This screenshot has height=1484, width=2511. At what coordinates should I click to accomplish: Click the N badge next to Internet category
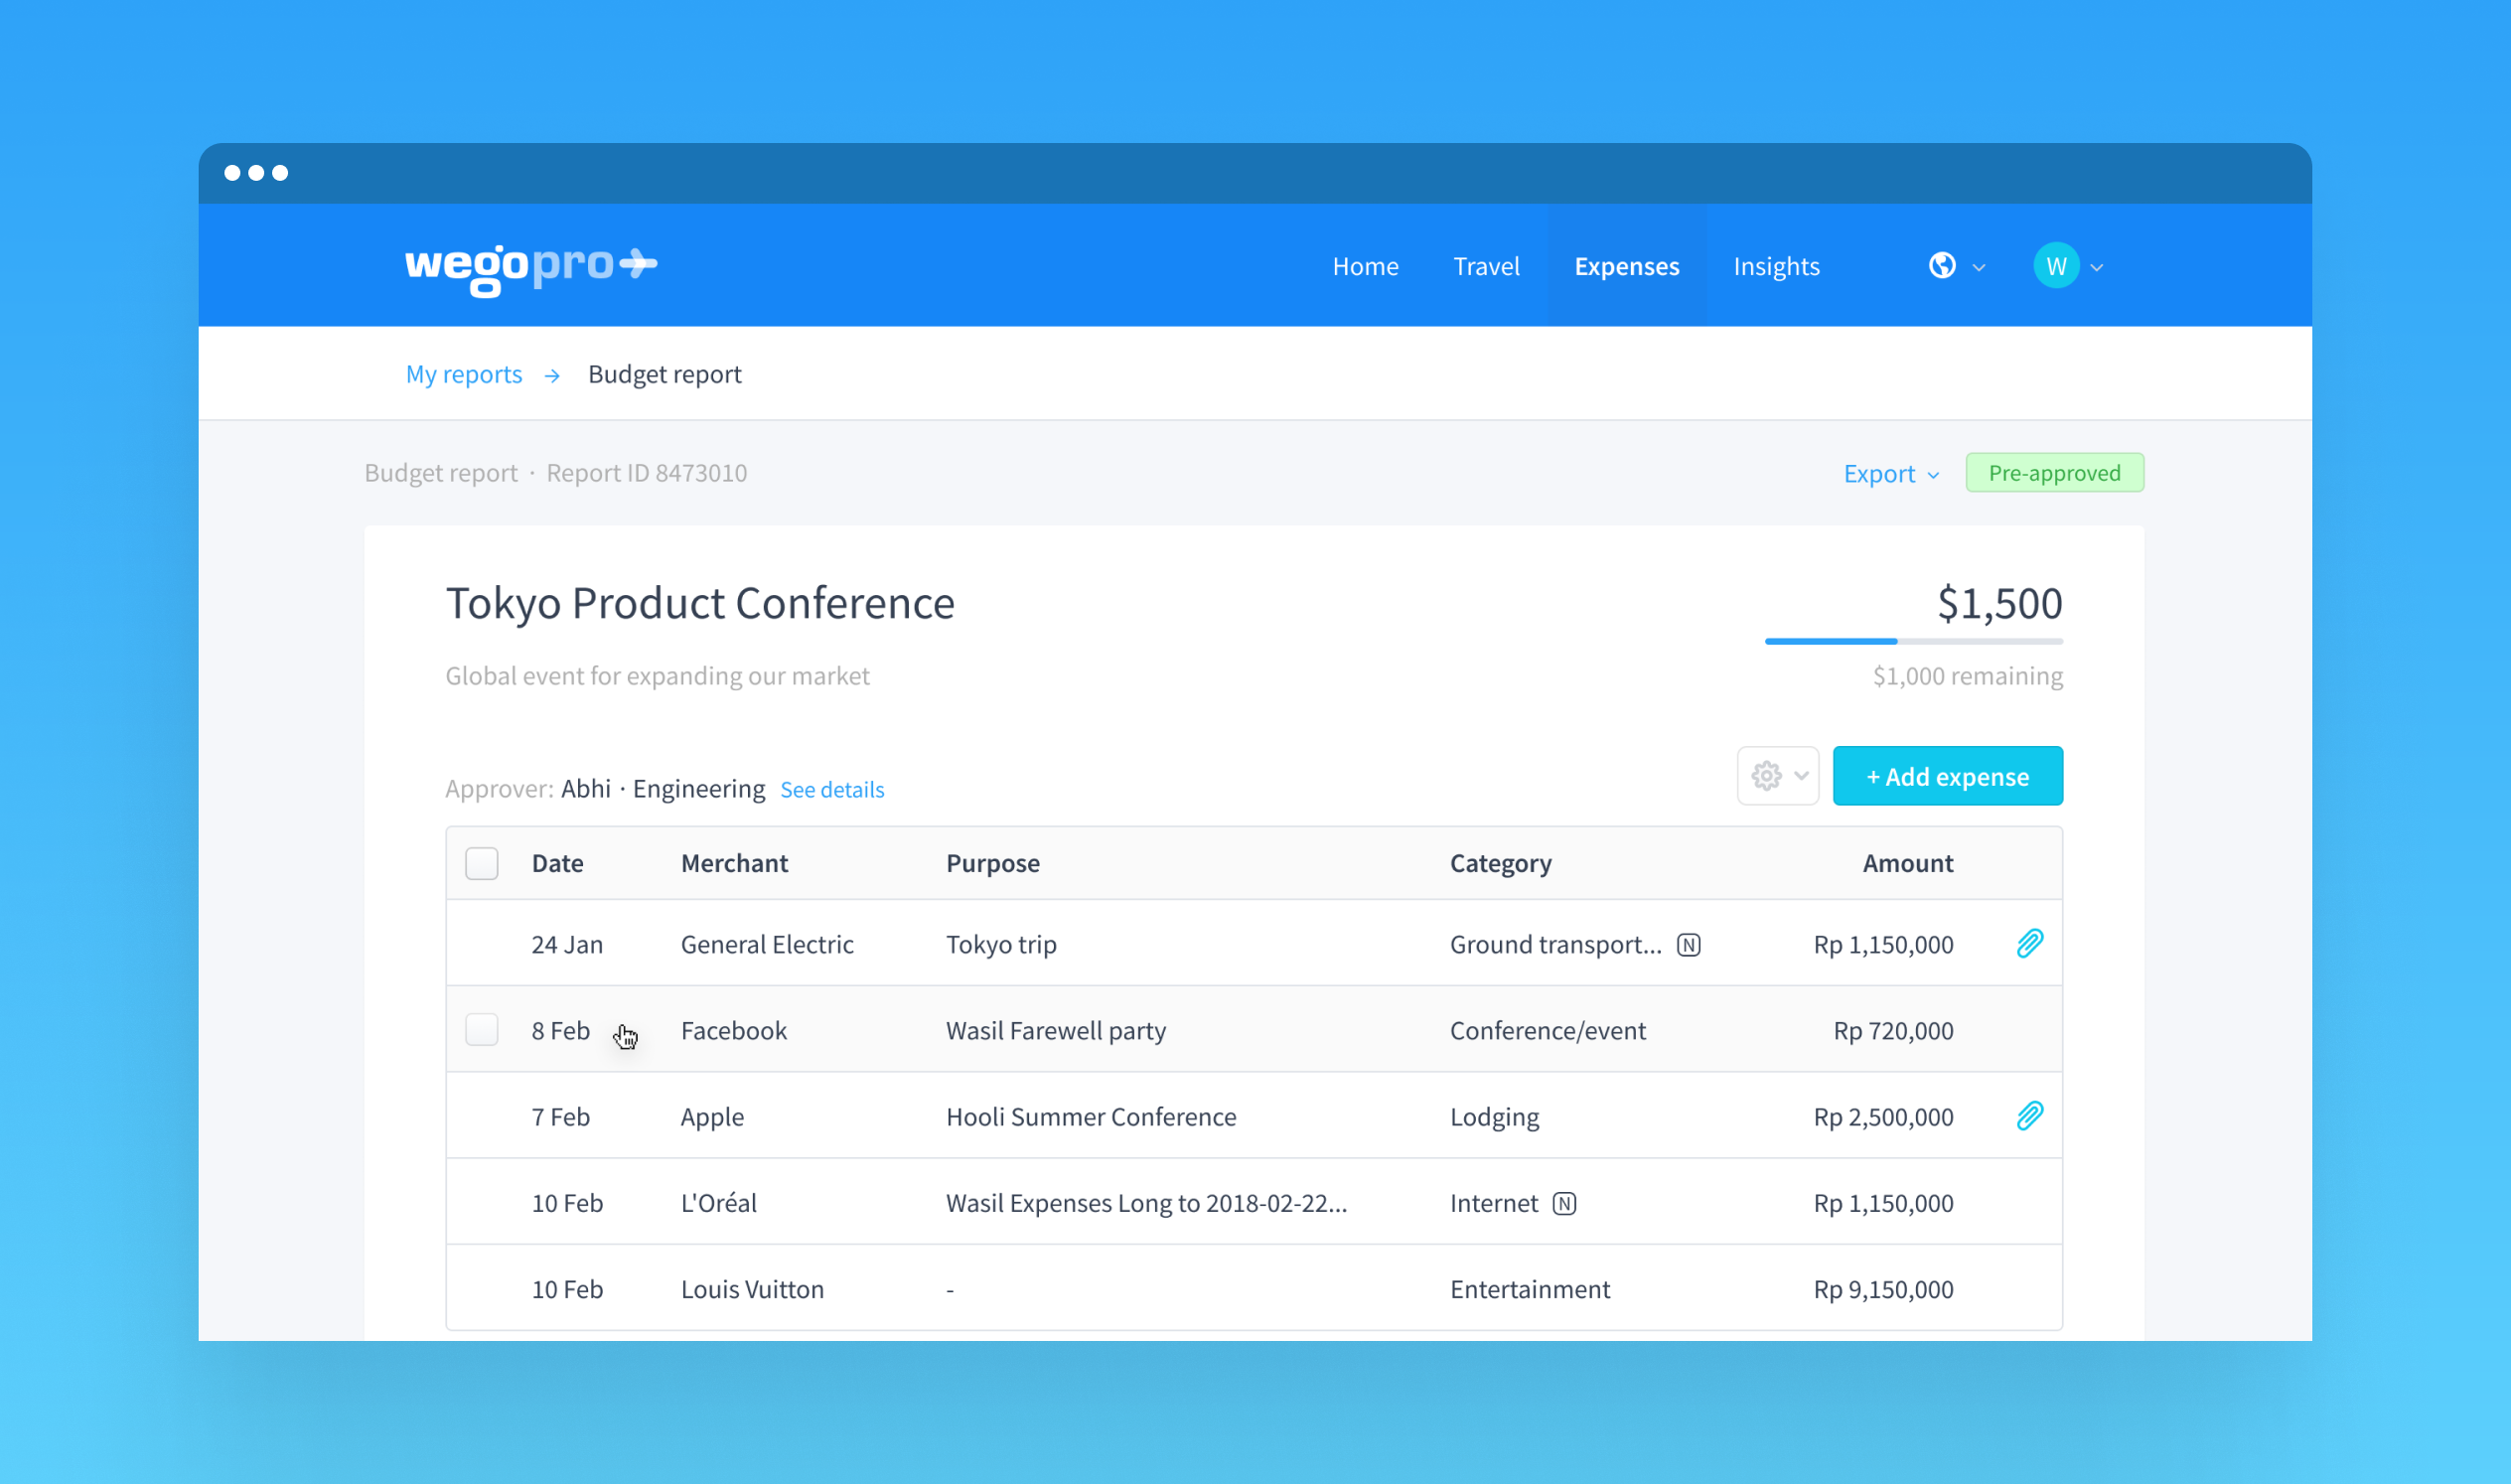pos(1564,1203)
